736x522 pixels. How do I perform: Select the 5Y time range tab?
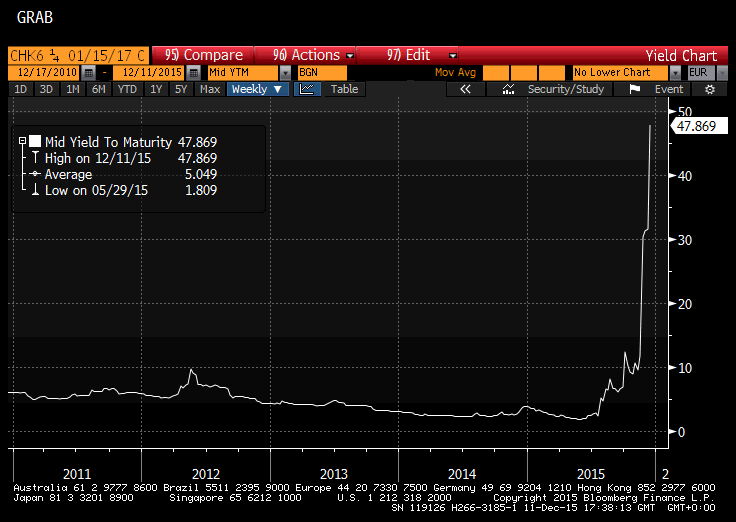(x=181, y=89)
